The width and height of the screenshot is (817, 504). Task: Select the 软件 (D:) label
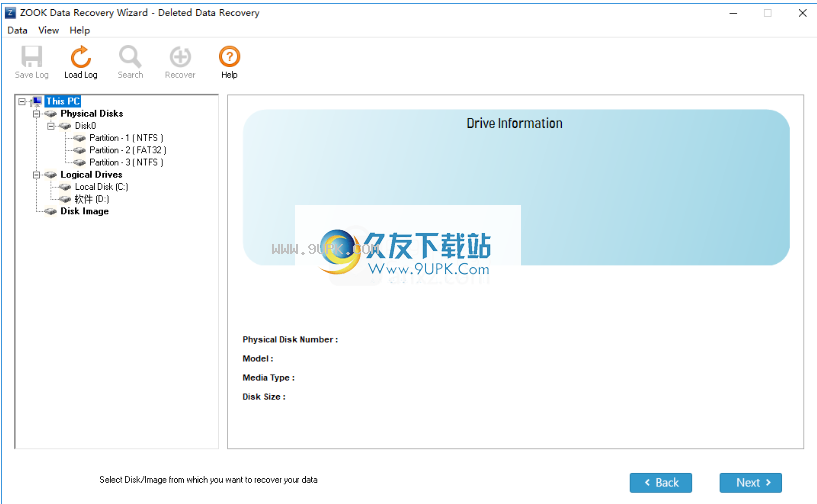[92, 199]
